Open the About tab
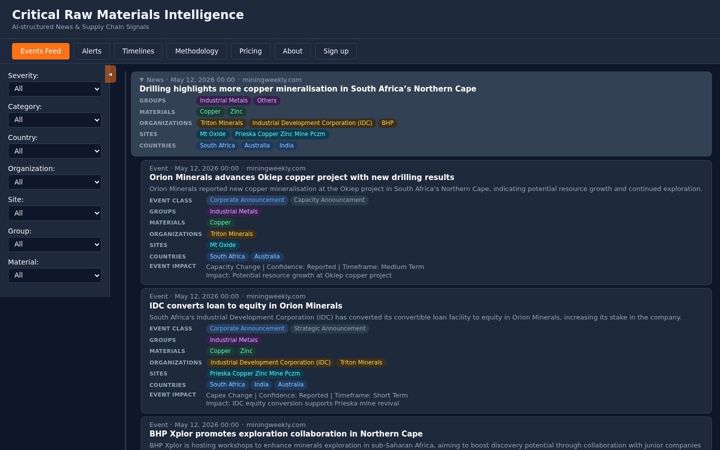Screen dimensions: 720x450 292,51
